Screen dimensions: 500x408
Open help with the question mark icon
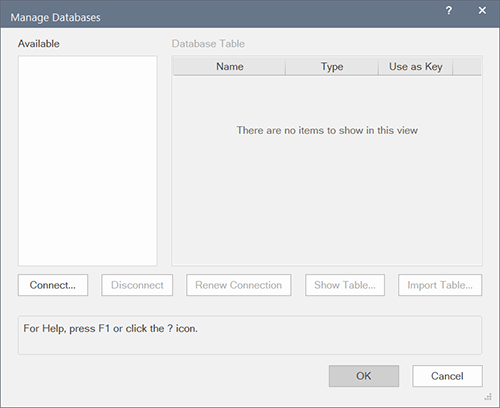[x=449, y=11]
